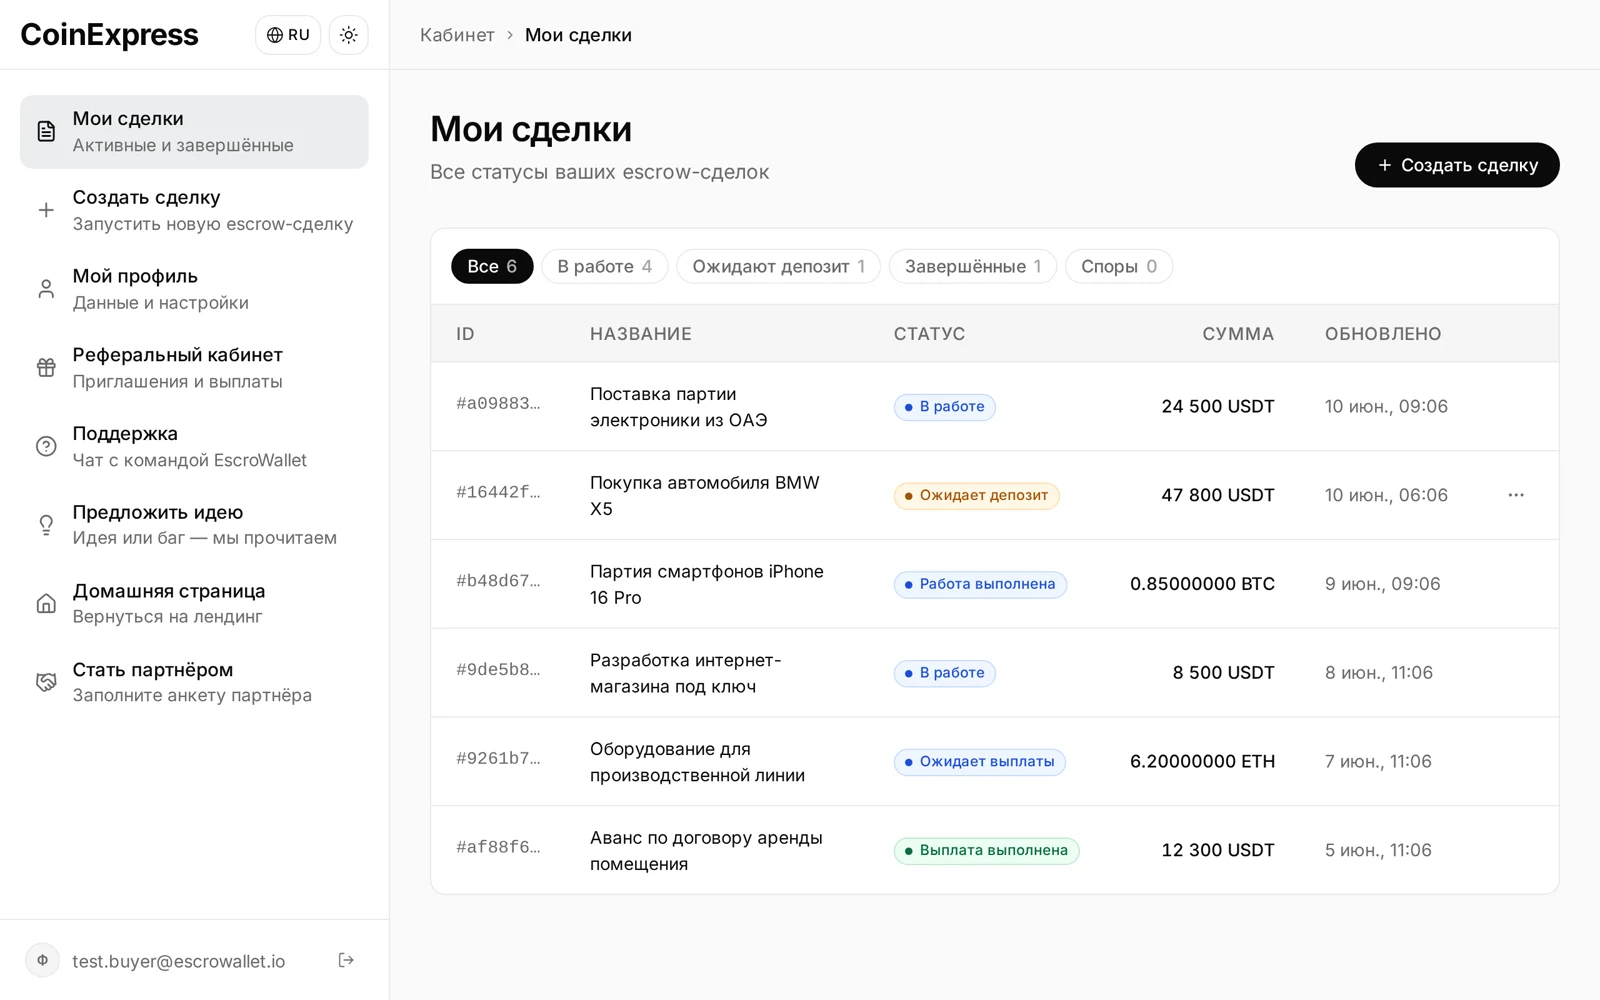Click the СТАТУС column header

coord(929,334)
